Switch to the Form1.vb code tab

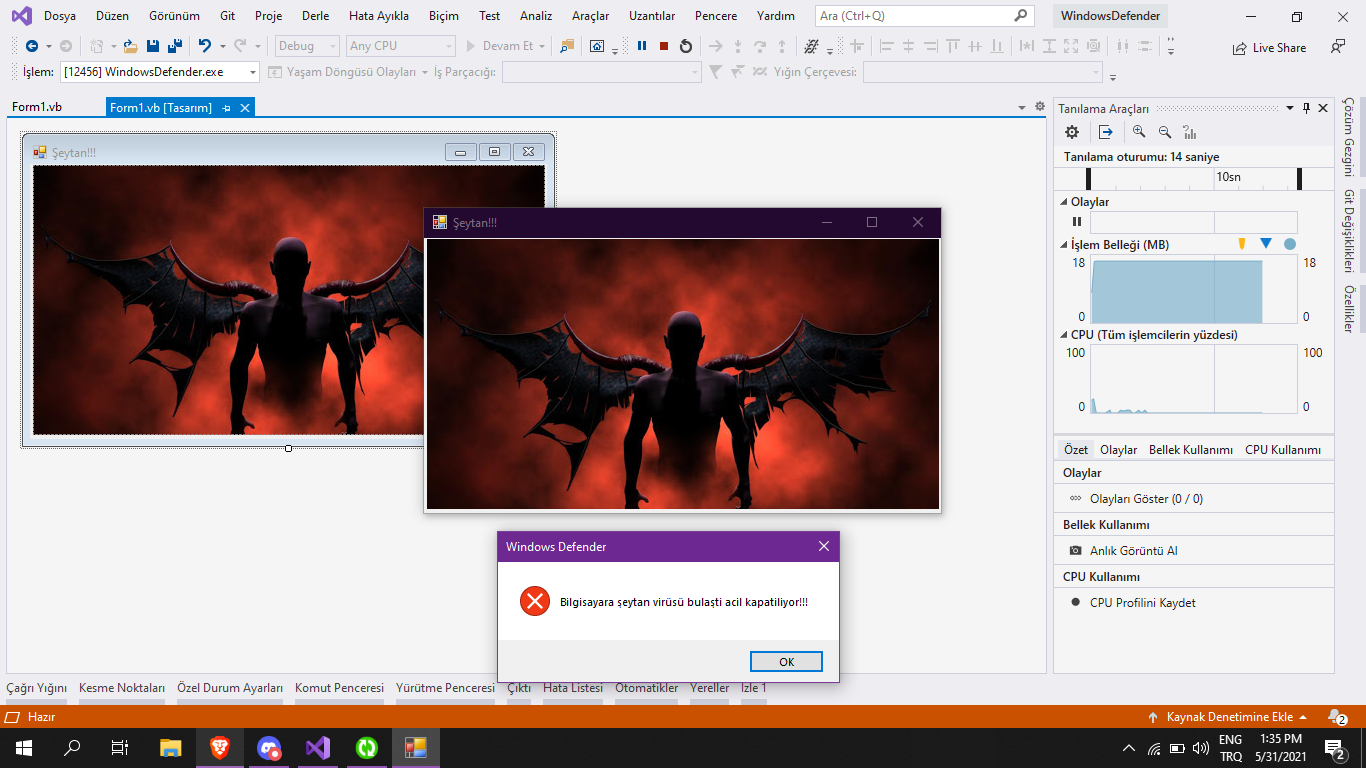tap(37, 107)
